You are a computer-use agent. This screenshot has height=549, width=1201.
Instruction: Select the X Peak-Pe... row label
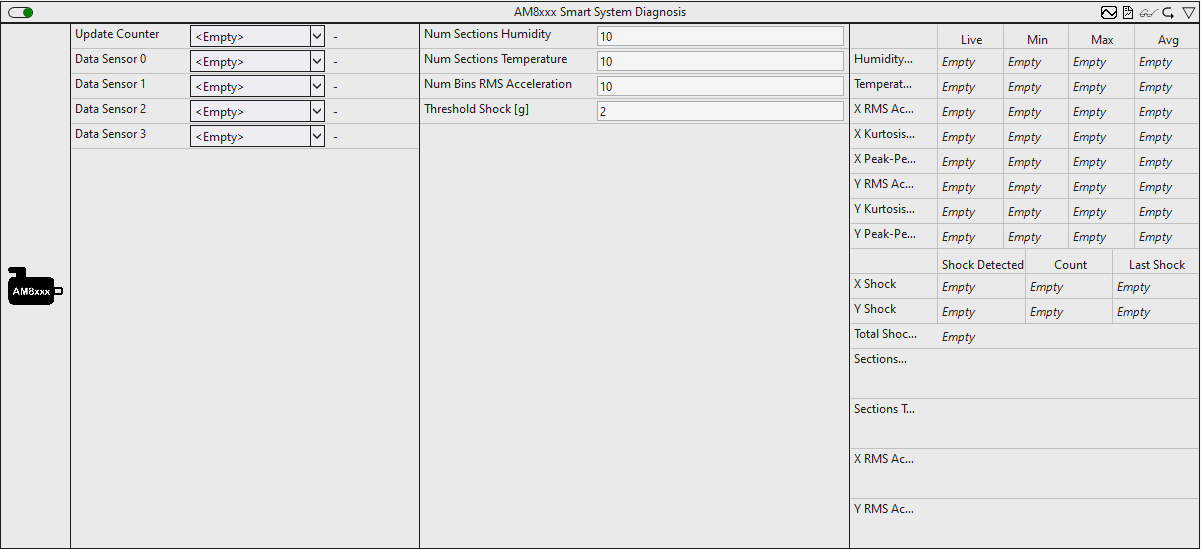884,160
